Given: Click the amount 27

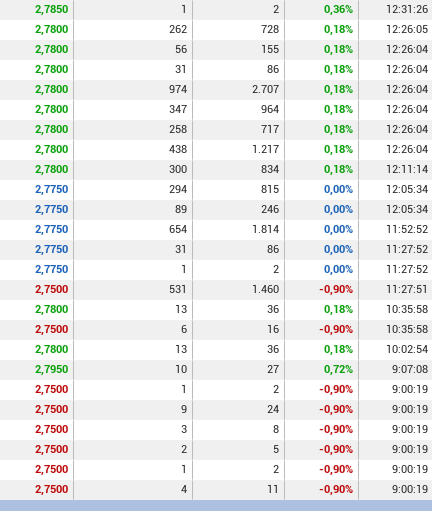Looking at the screenshot, I should pos(273,369).
